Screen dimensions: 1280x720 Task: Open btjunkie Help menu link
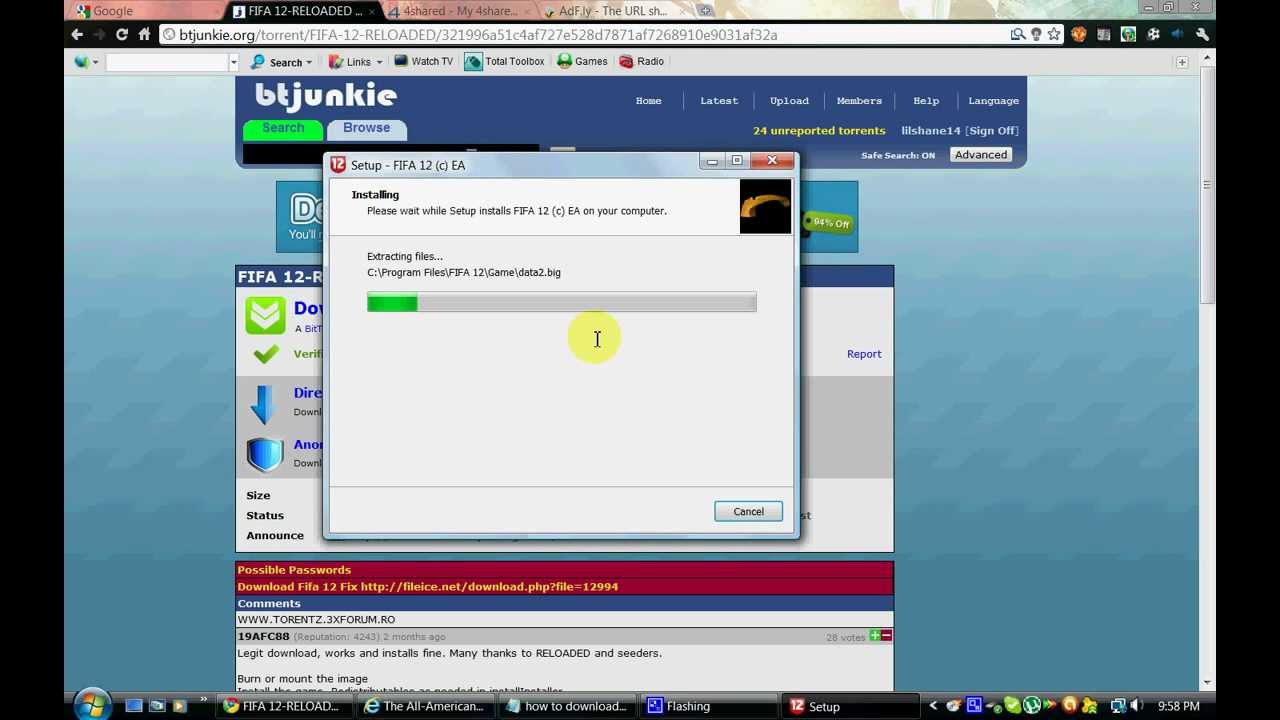click(x=926, y=101)
